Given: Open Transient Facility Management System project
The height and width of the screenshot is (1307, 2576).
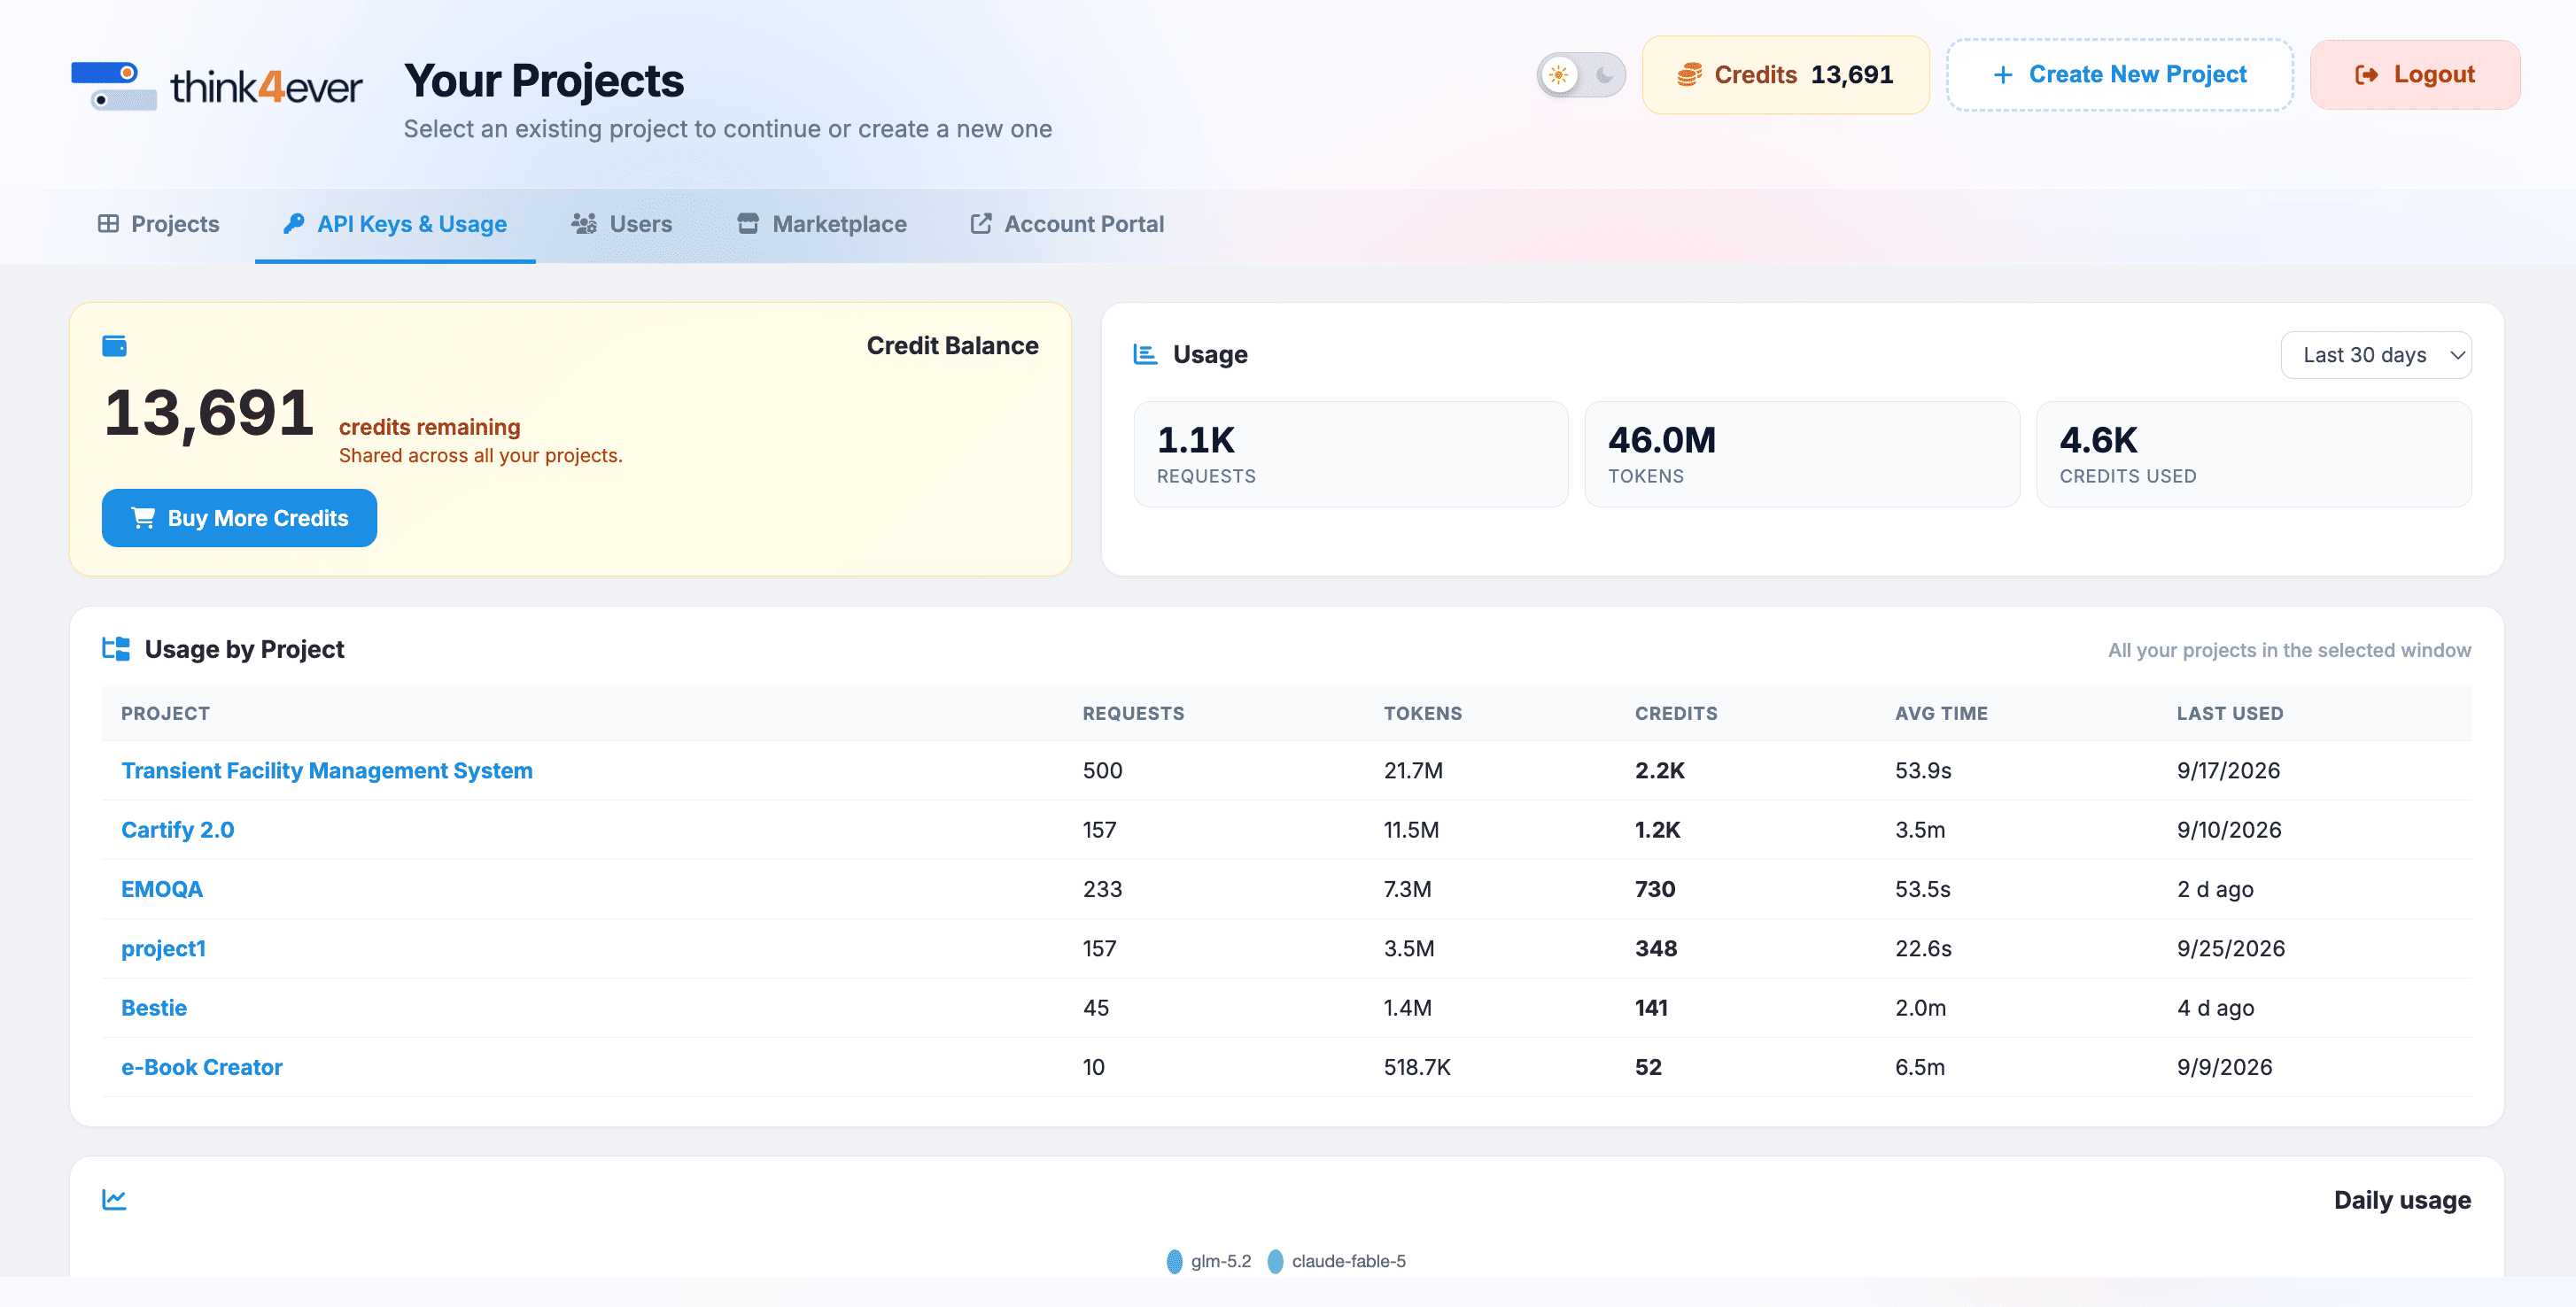Looking at the screenshot, I should [x=327, y=771].
